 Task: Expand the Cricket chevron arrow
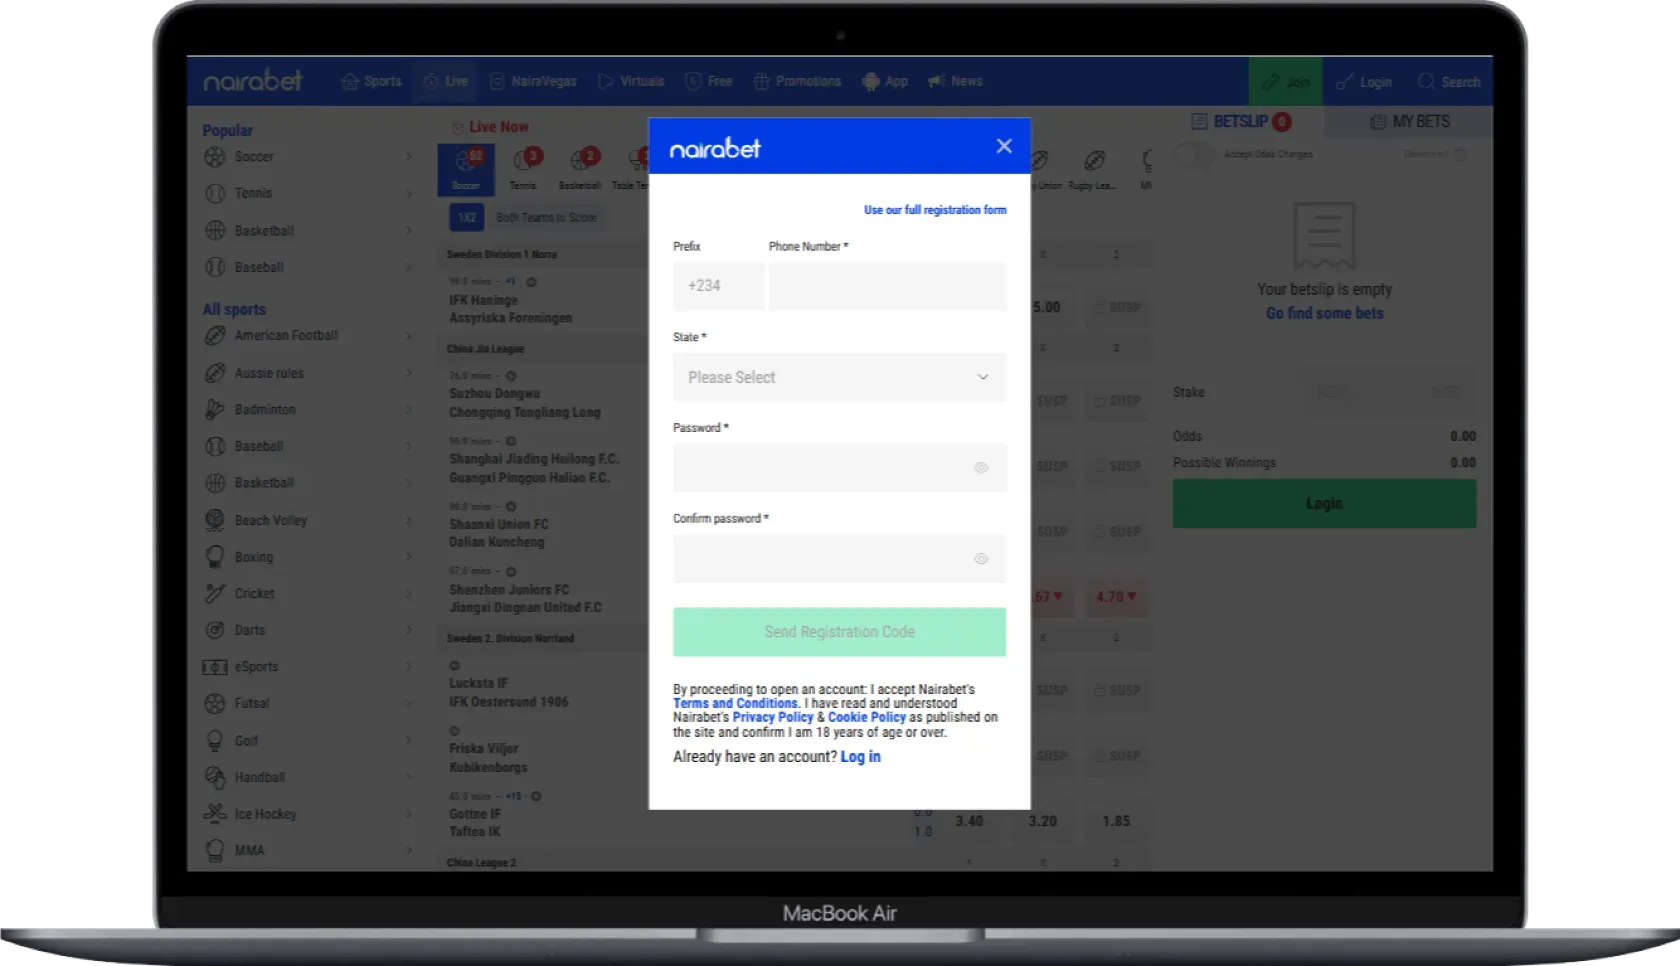[x=409, y=593]
